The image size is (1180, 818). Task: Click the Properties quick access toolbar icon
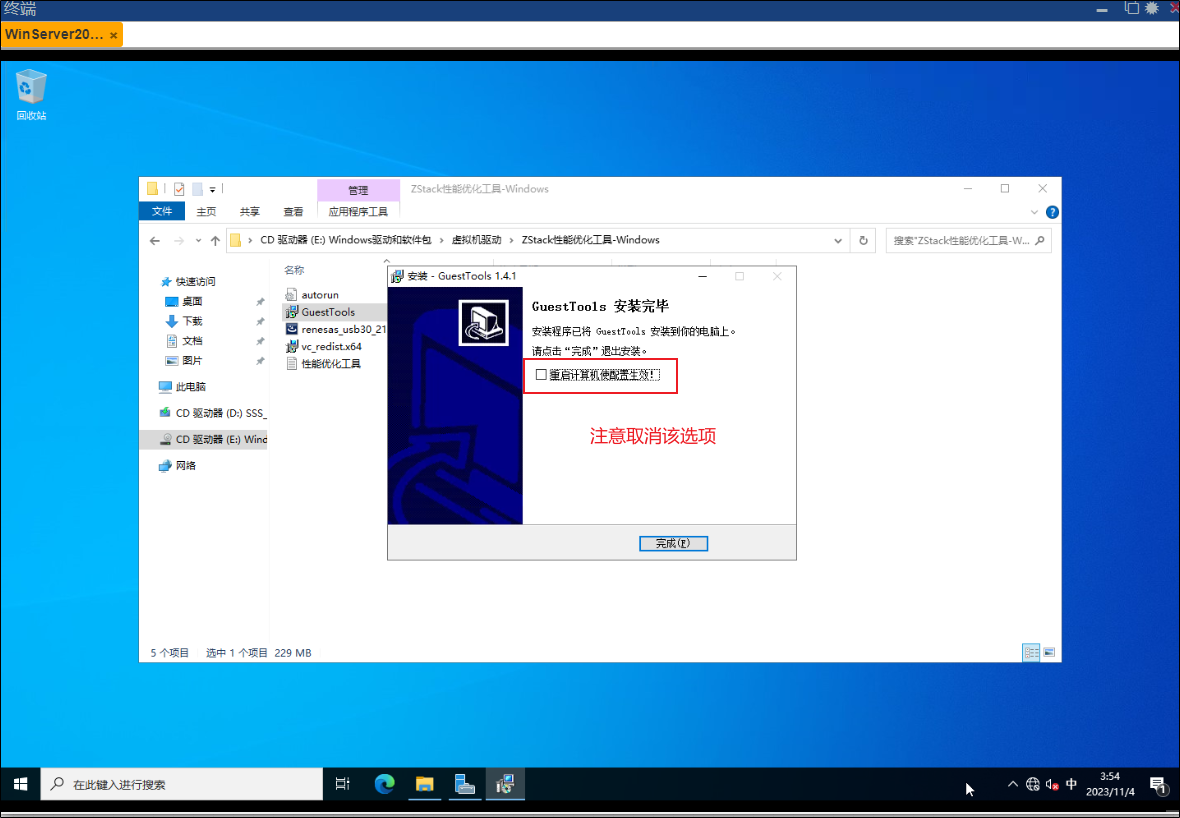179,189
